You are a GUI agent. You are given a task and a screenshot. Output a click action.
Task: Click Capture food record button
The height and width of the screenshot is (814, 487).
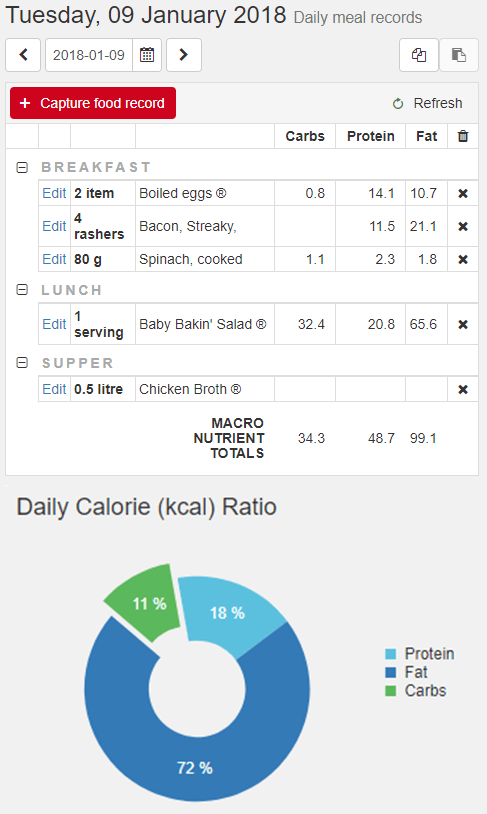pos(93,103)
